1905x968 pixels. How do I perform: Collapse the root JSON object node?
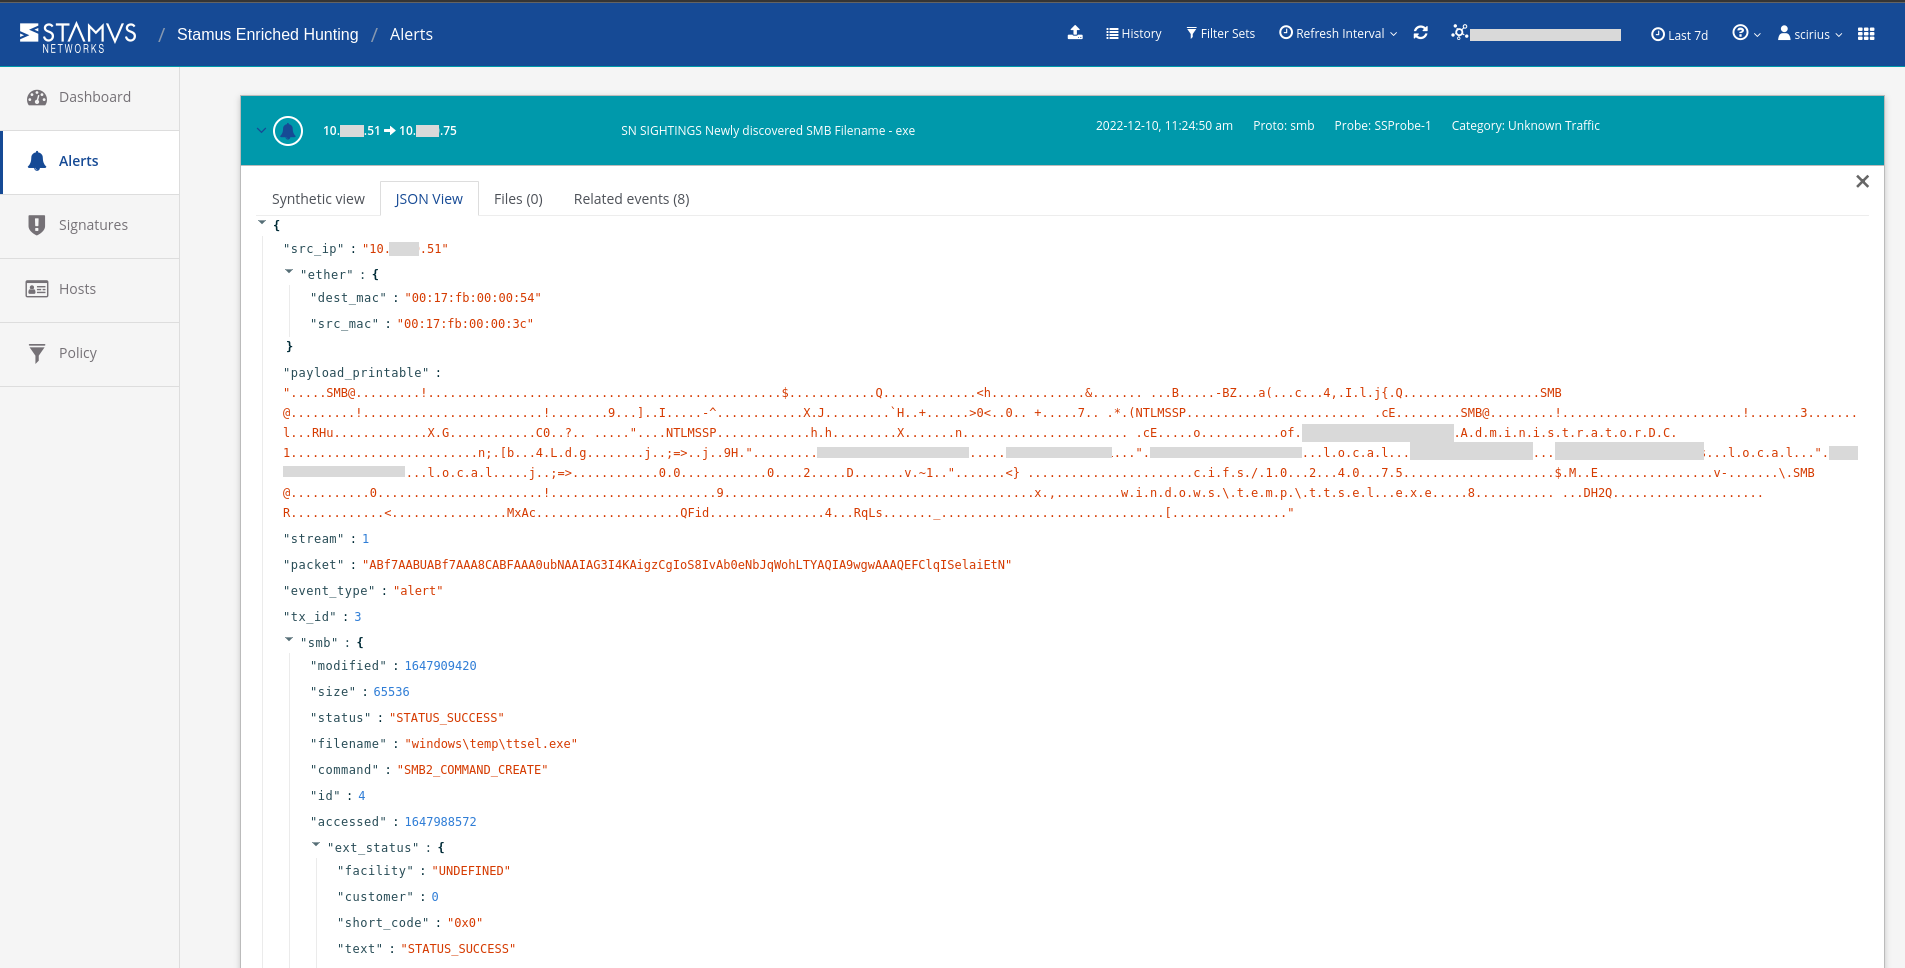click(x=262, y=222)
